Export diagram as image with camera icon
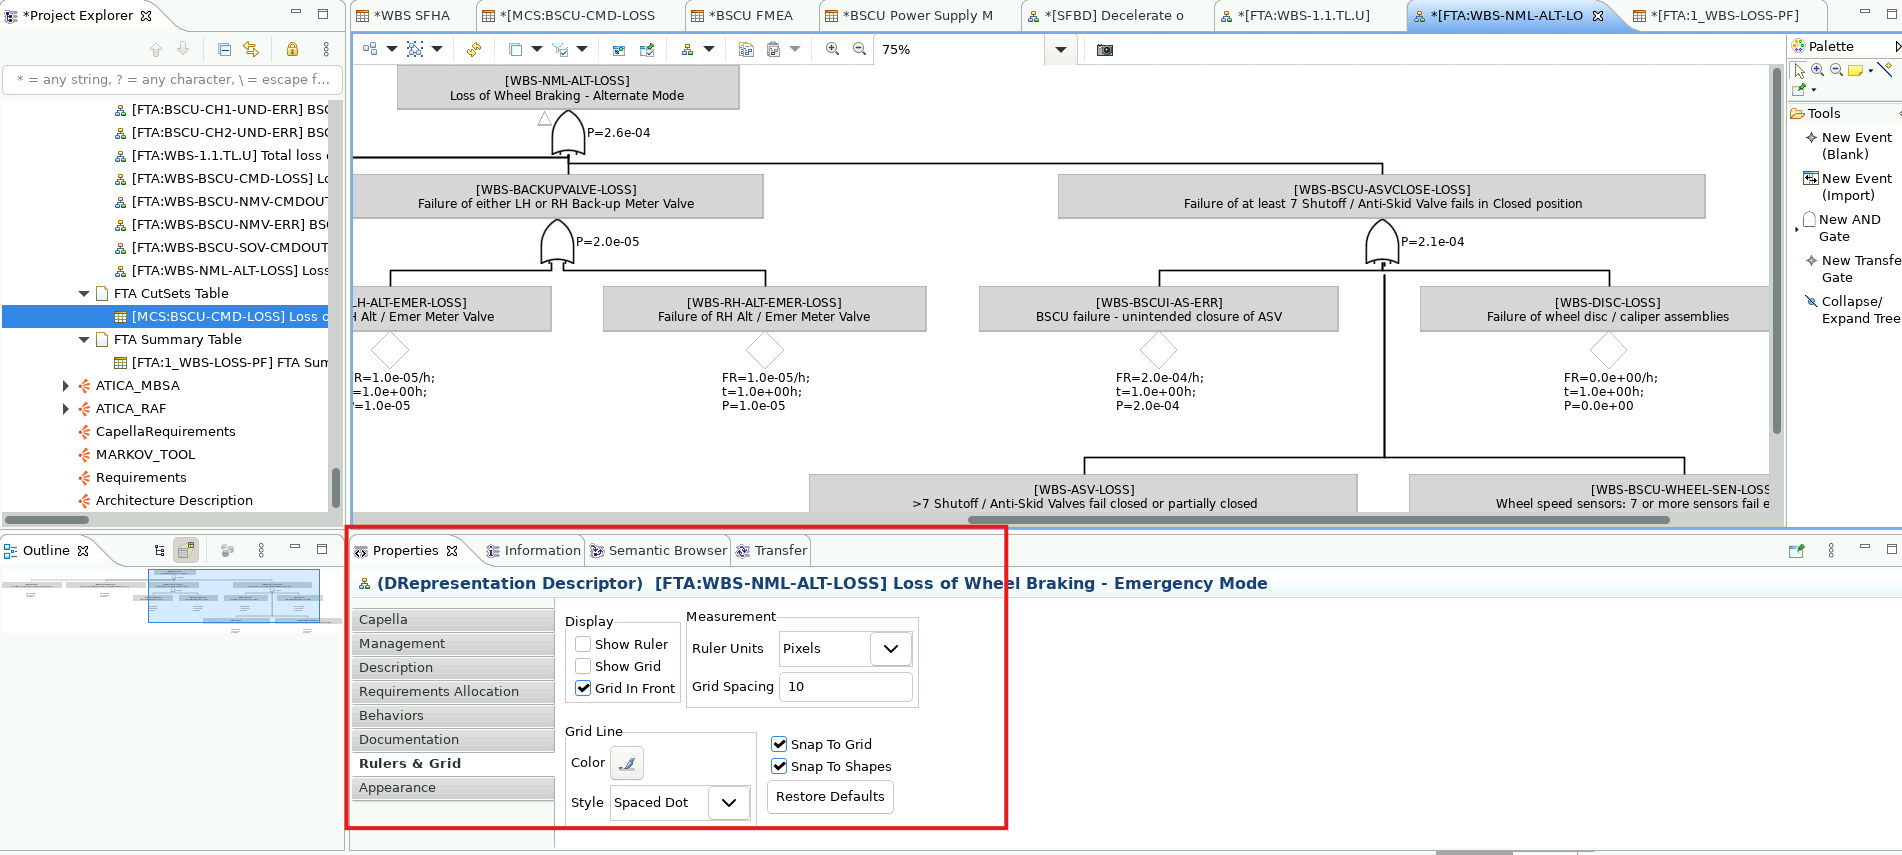The height and width of the screenshot is (855, 1902). pyautogui.click(x=1105, y=50)
